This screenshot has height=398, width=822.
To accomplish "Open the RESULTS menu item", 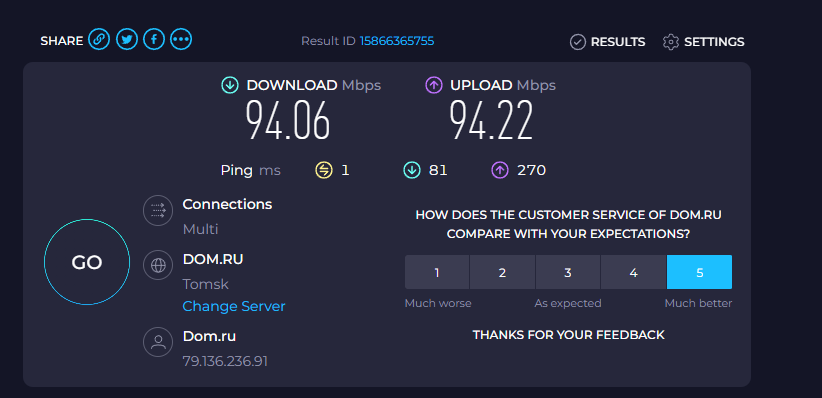I will click(618, 42).
